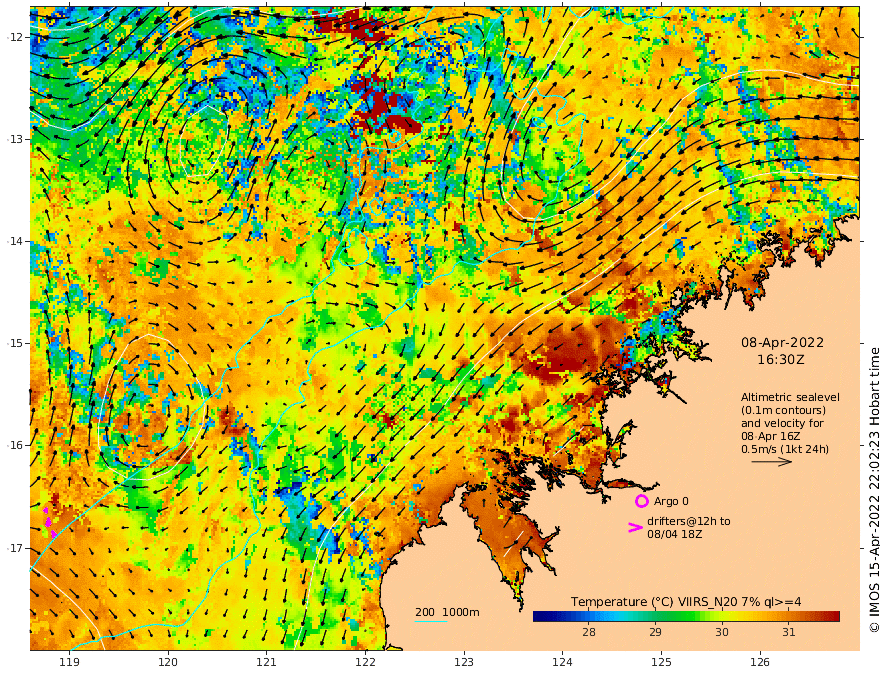Click the IMOS copyright timestamp text
The width and height of the screenshot is (880, 680).
(874, 490)
